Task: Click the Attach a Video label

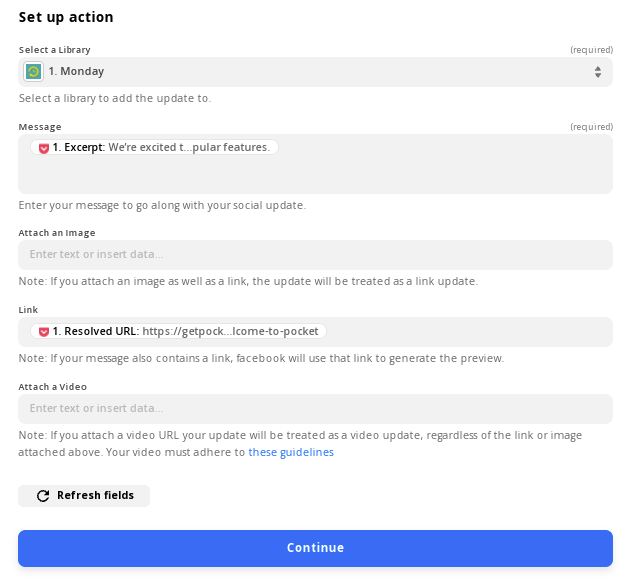Action: [x=52, y=387]
